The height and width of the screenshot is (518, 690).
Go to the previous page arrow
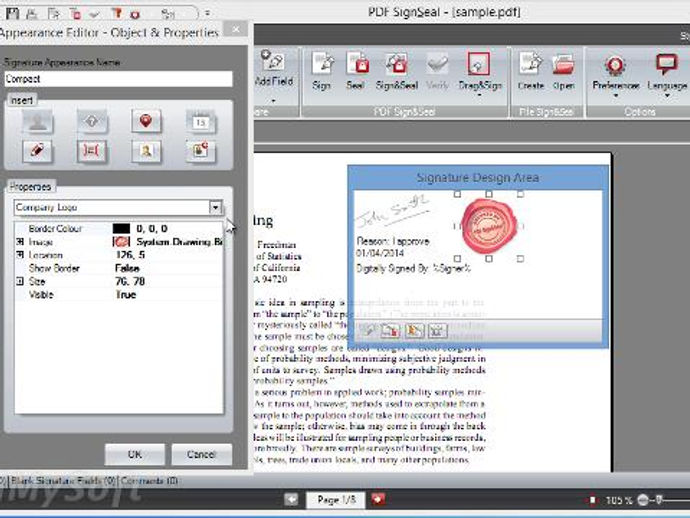[291, 500]
